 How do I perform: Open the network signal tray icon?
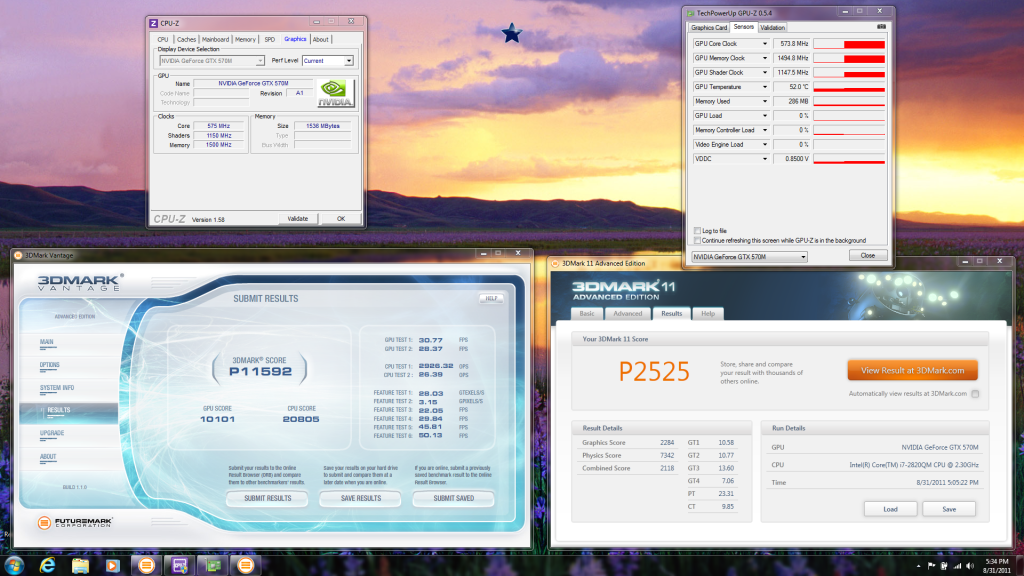[957, 566]
